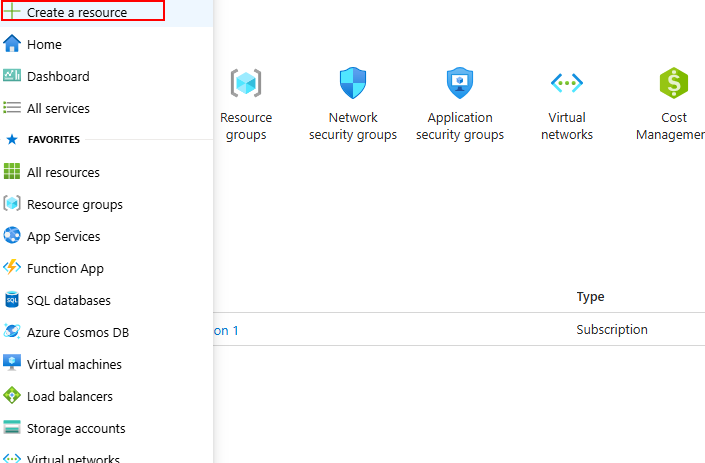705x463 pixels.
Task: Click sidebar Virtual networks arrows icon
Action: pyautogui.click(x=12, y=459)
